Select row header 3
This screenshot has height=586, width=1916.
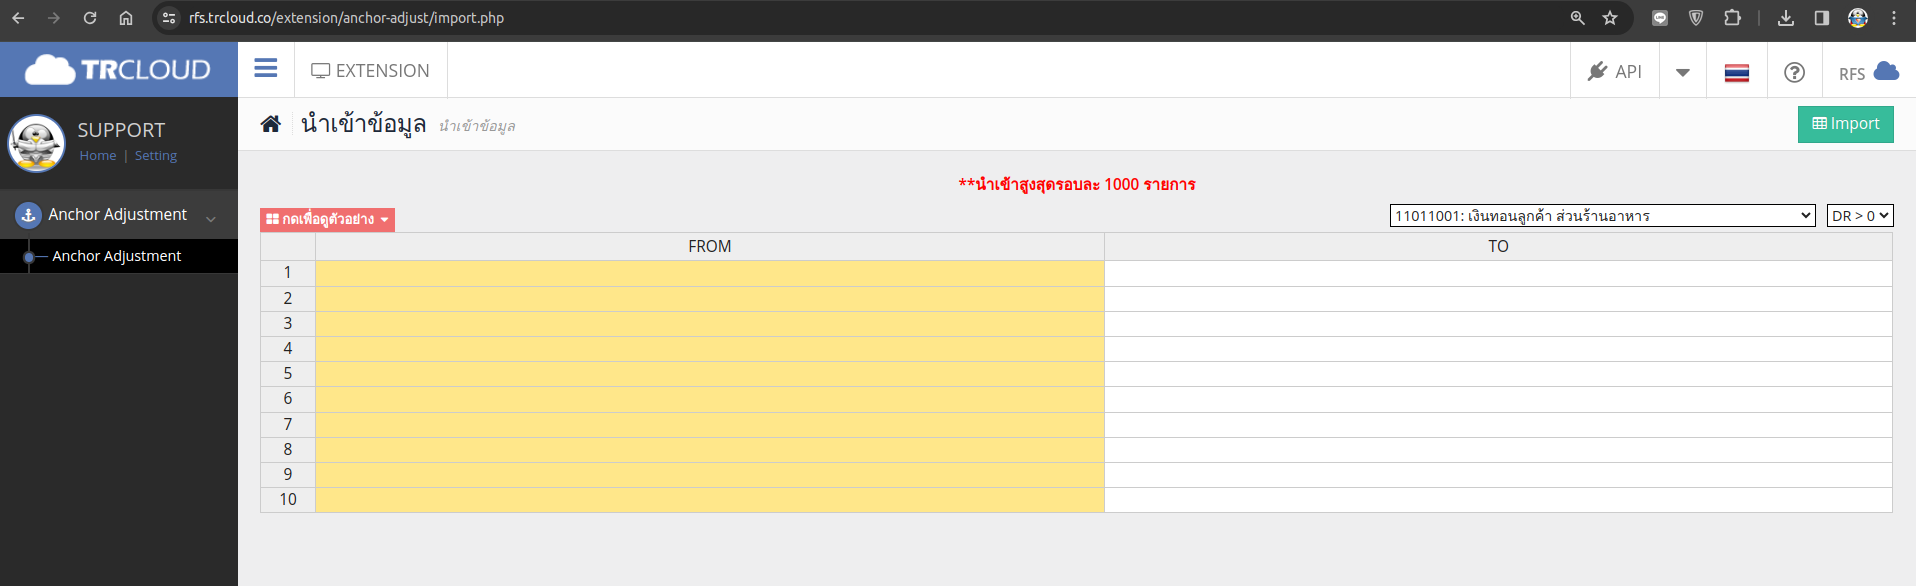(x=288, y=324)
